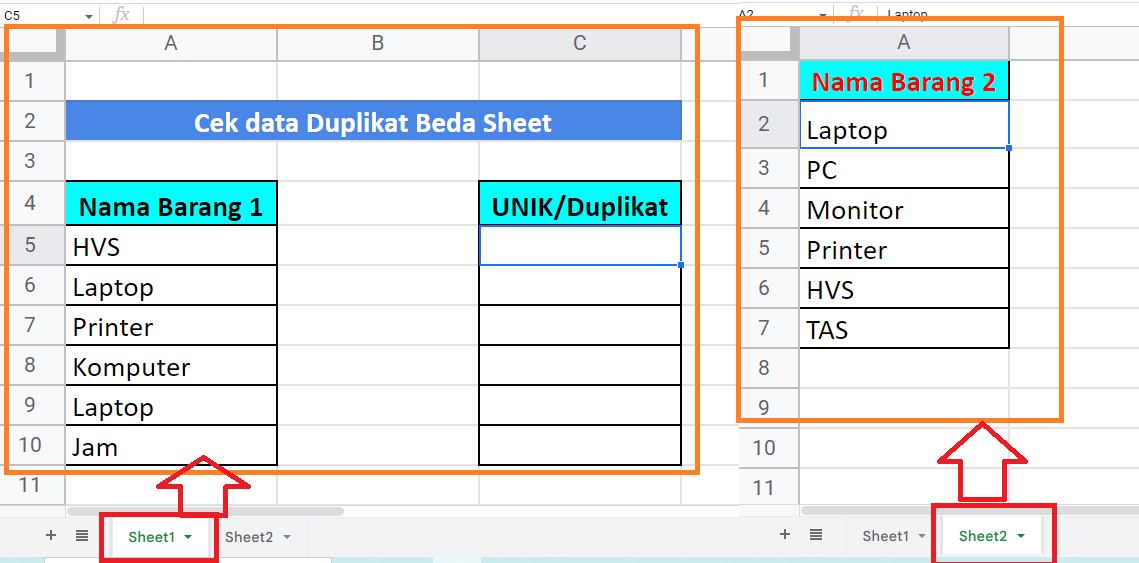
Task: Select the empty UNIK/Duplikat cell in row 5
Action: coord(580,246)
